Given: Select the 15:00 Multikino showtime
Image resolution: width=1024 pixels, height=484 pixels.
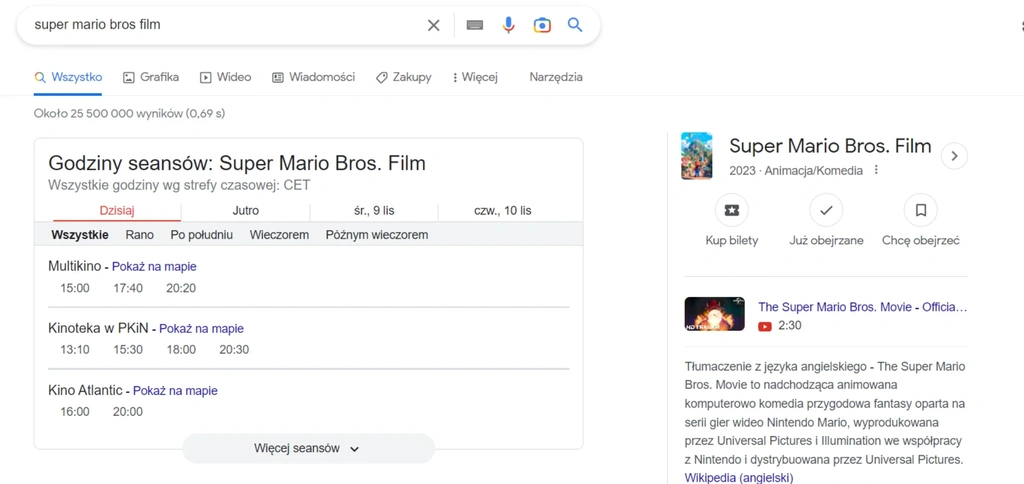Looking at the screenshot, I should 74,288.
